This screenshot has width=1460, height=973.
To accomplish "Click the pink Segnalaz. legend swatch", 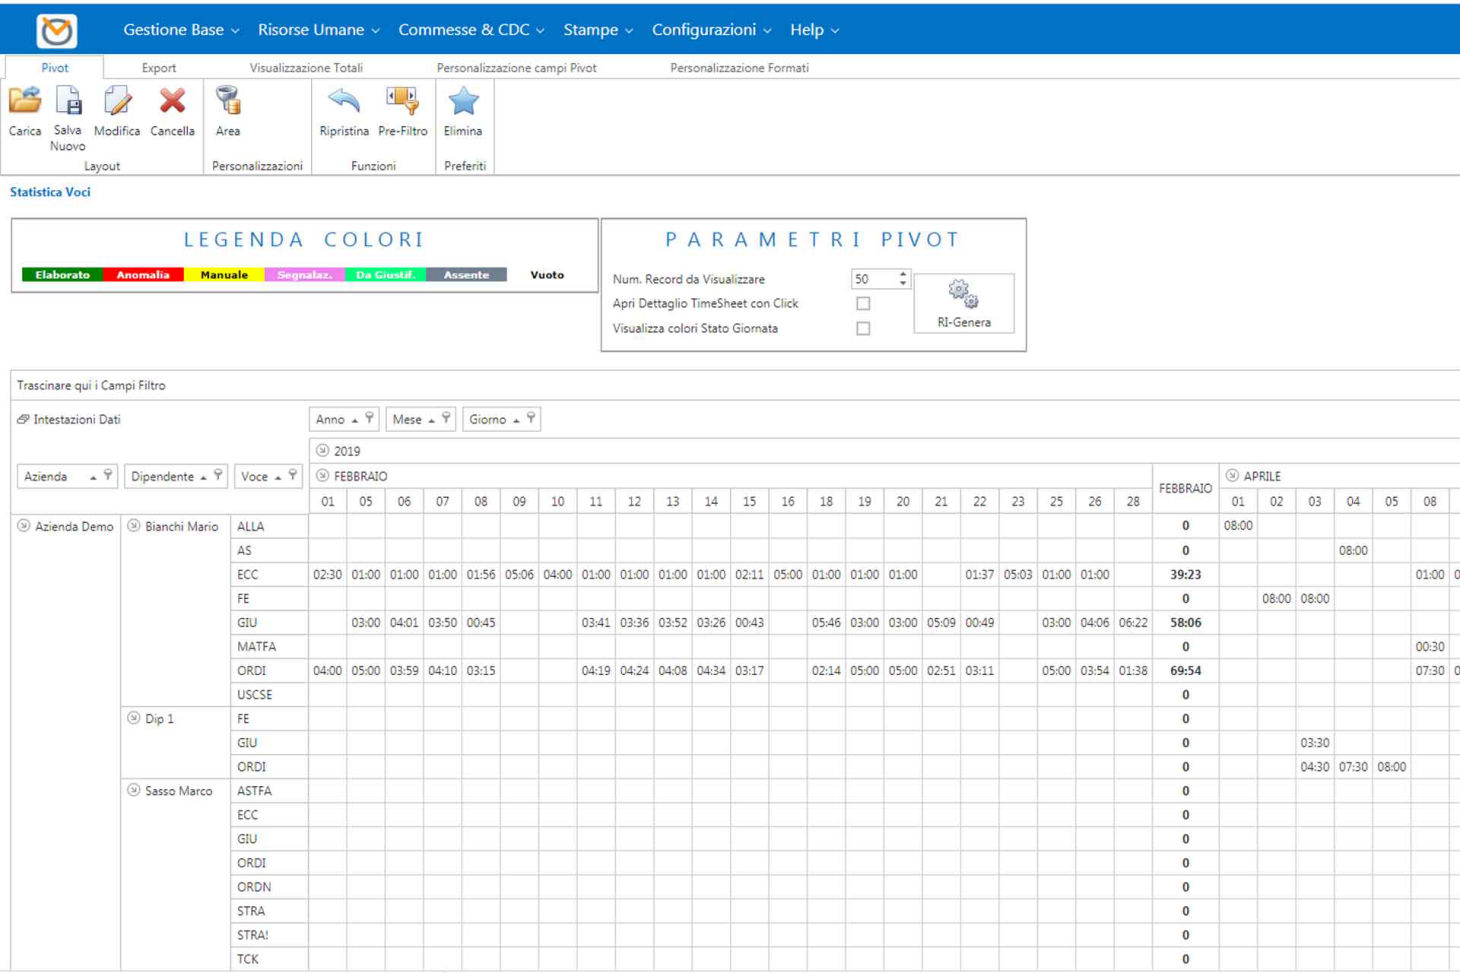I will tap(305, 275).
